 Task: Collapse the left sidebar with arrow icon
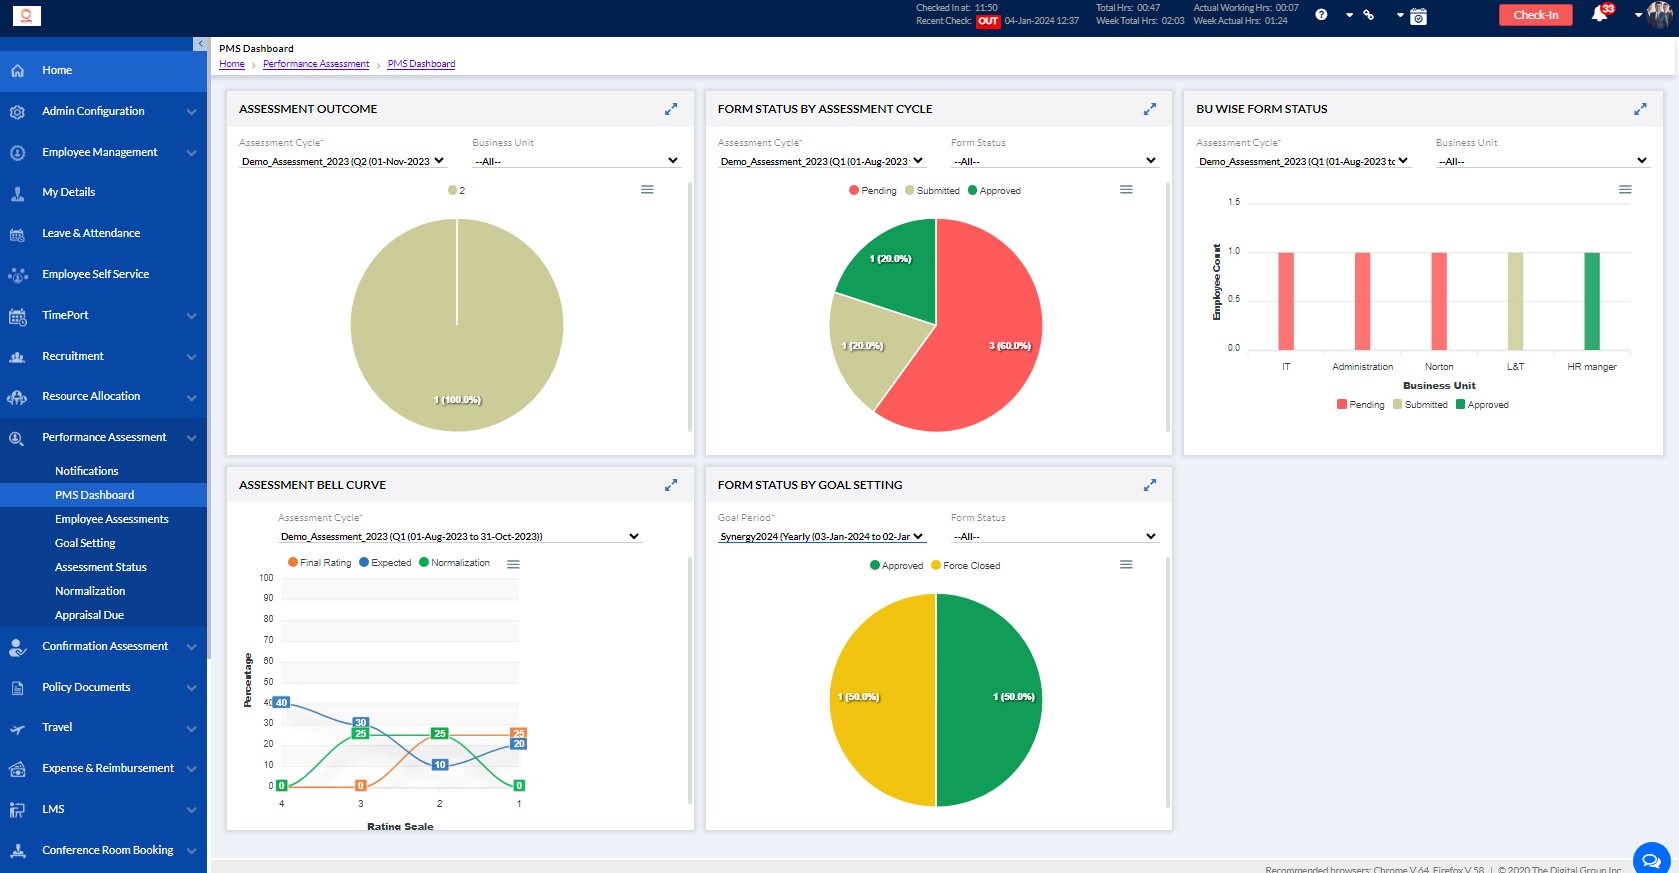click(200, 44)
